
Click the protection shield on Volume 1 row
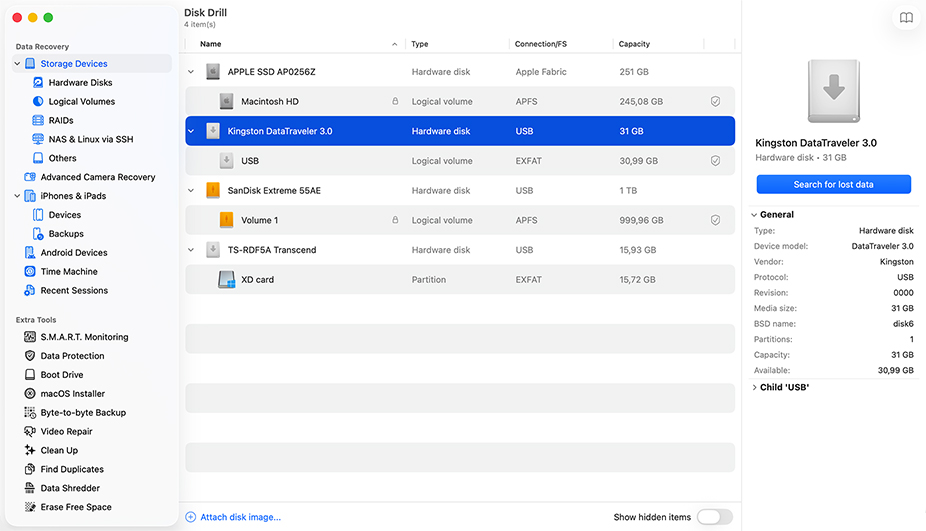pyautogui.click(x=715, y=220)
